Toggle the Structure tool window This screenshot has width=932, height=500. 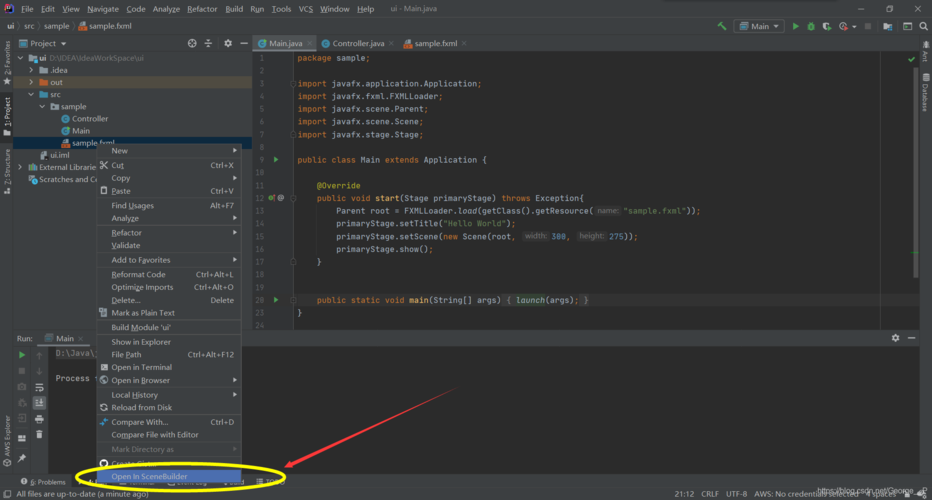point(7,171)
